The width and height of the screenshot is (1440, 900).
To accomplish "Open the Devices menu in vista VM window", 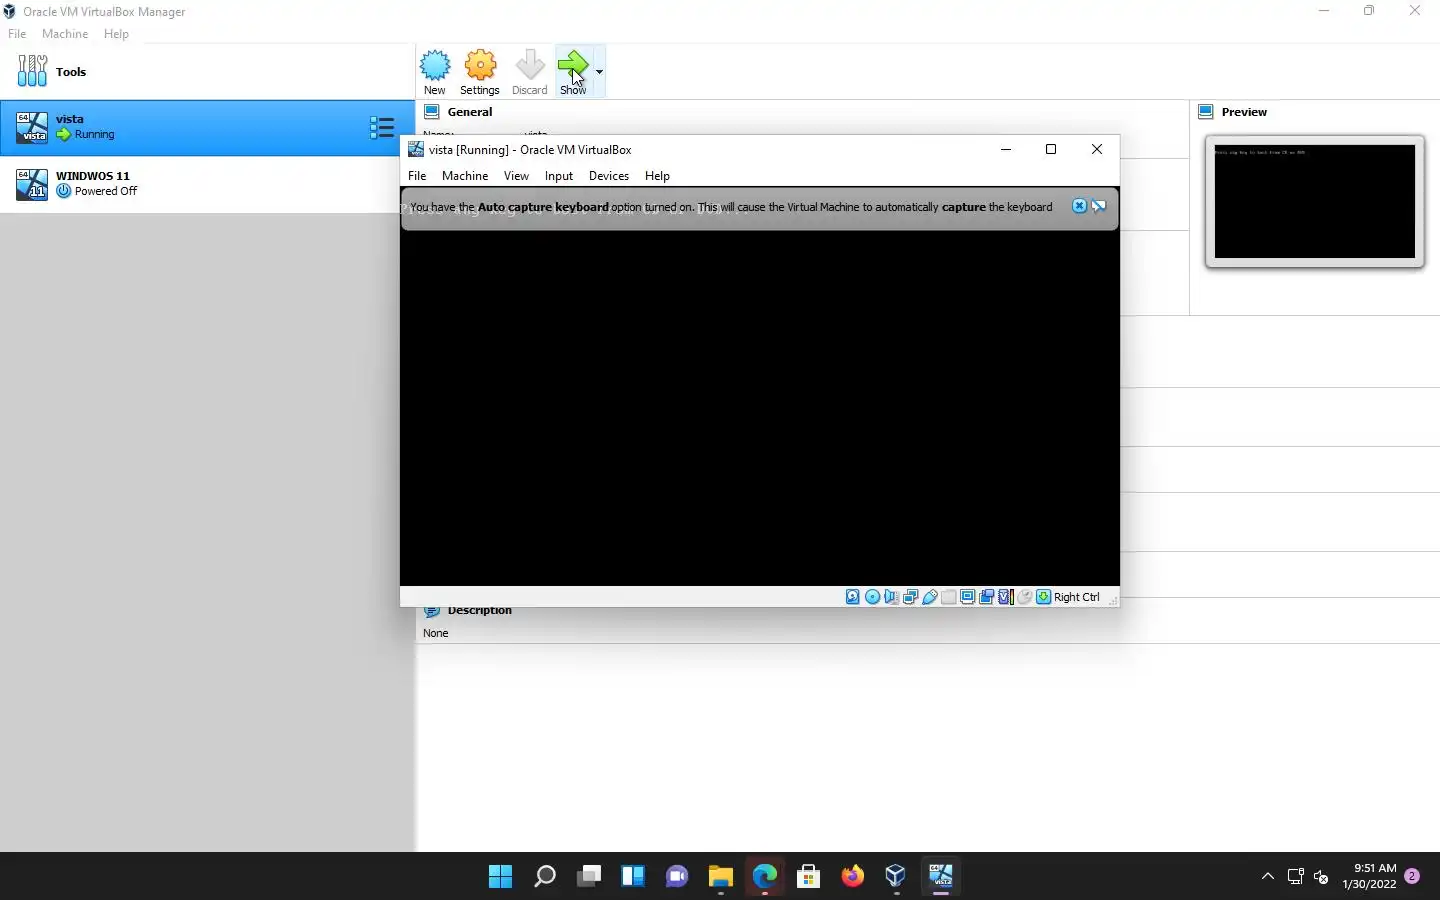I will (x=609, y=176).
